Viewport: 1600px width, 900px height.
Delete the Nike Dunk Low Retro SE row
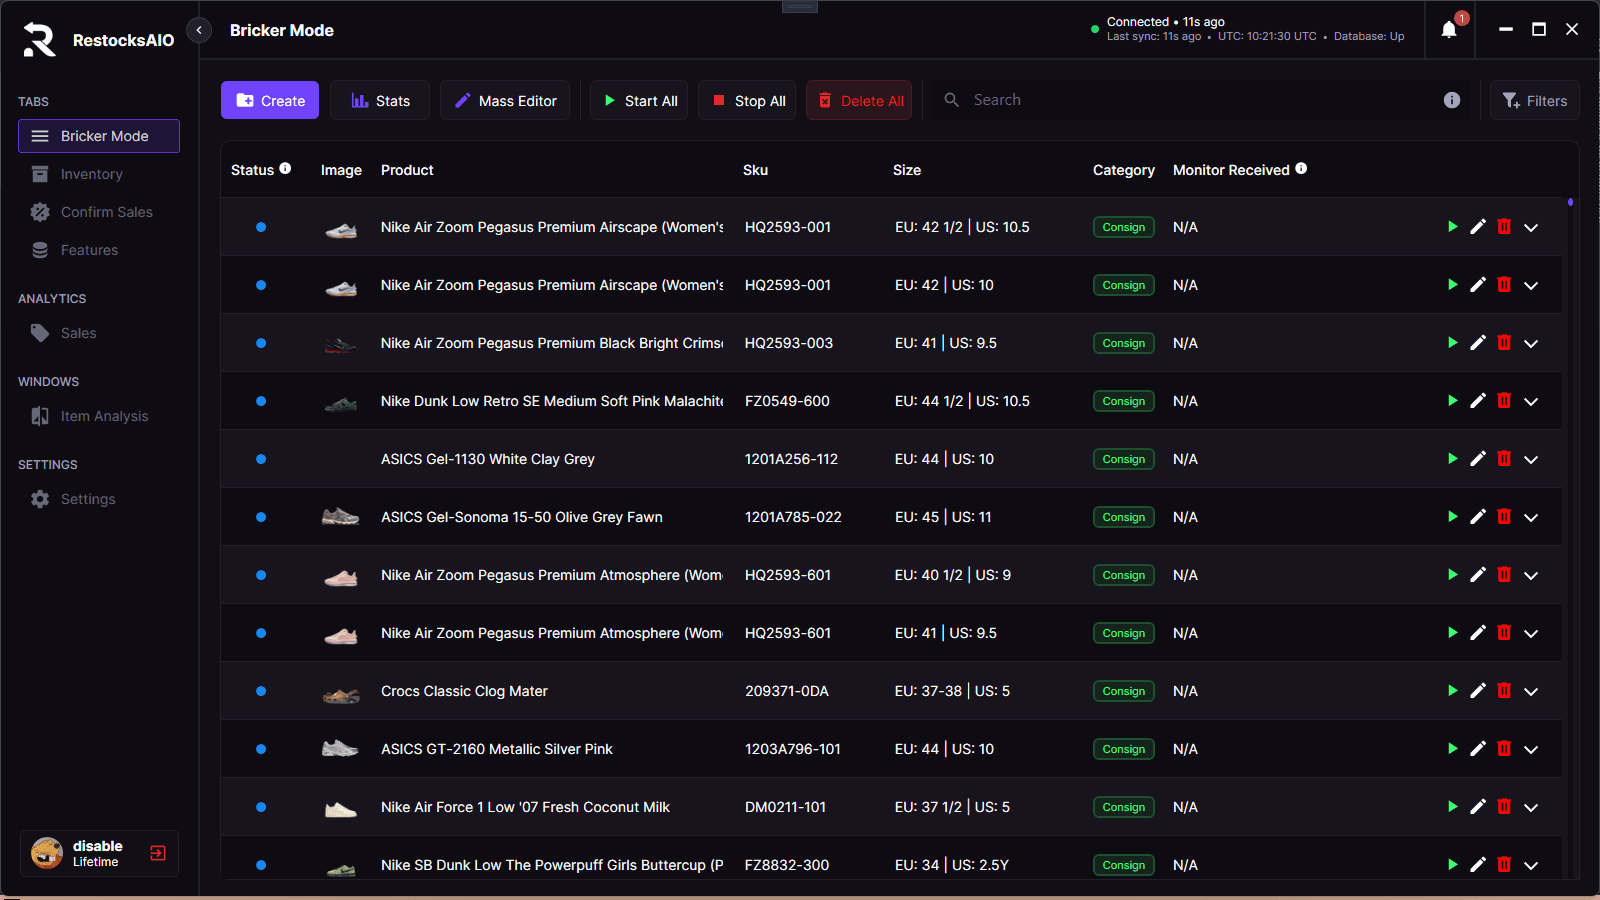[x=1504, y=401]
